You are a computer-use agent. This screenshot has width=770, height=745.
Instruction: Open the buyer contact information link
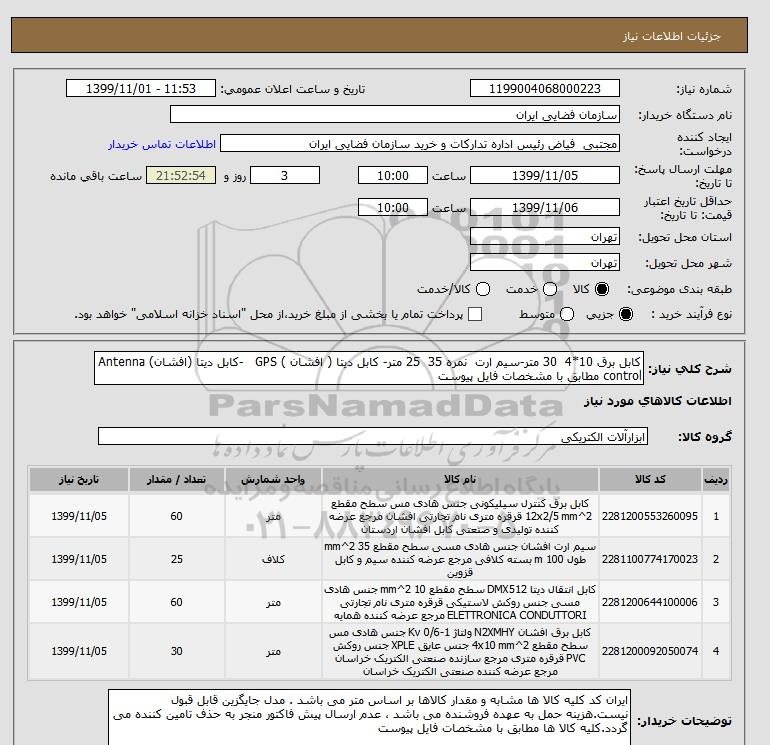click(x=162, y=144)
